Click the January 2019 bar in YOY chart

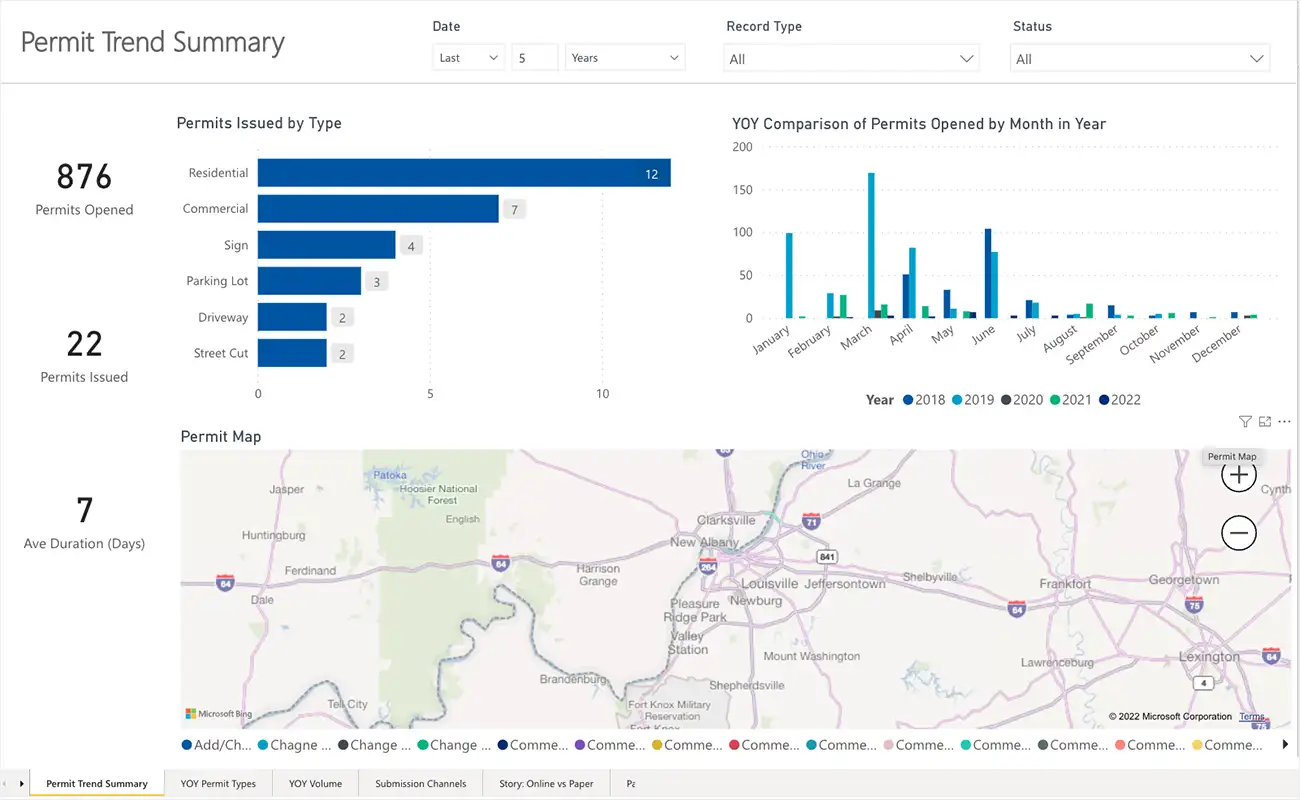tap(789, 276)
